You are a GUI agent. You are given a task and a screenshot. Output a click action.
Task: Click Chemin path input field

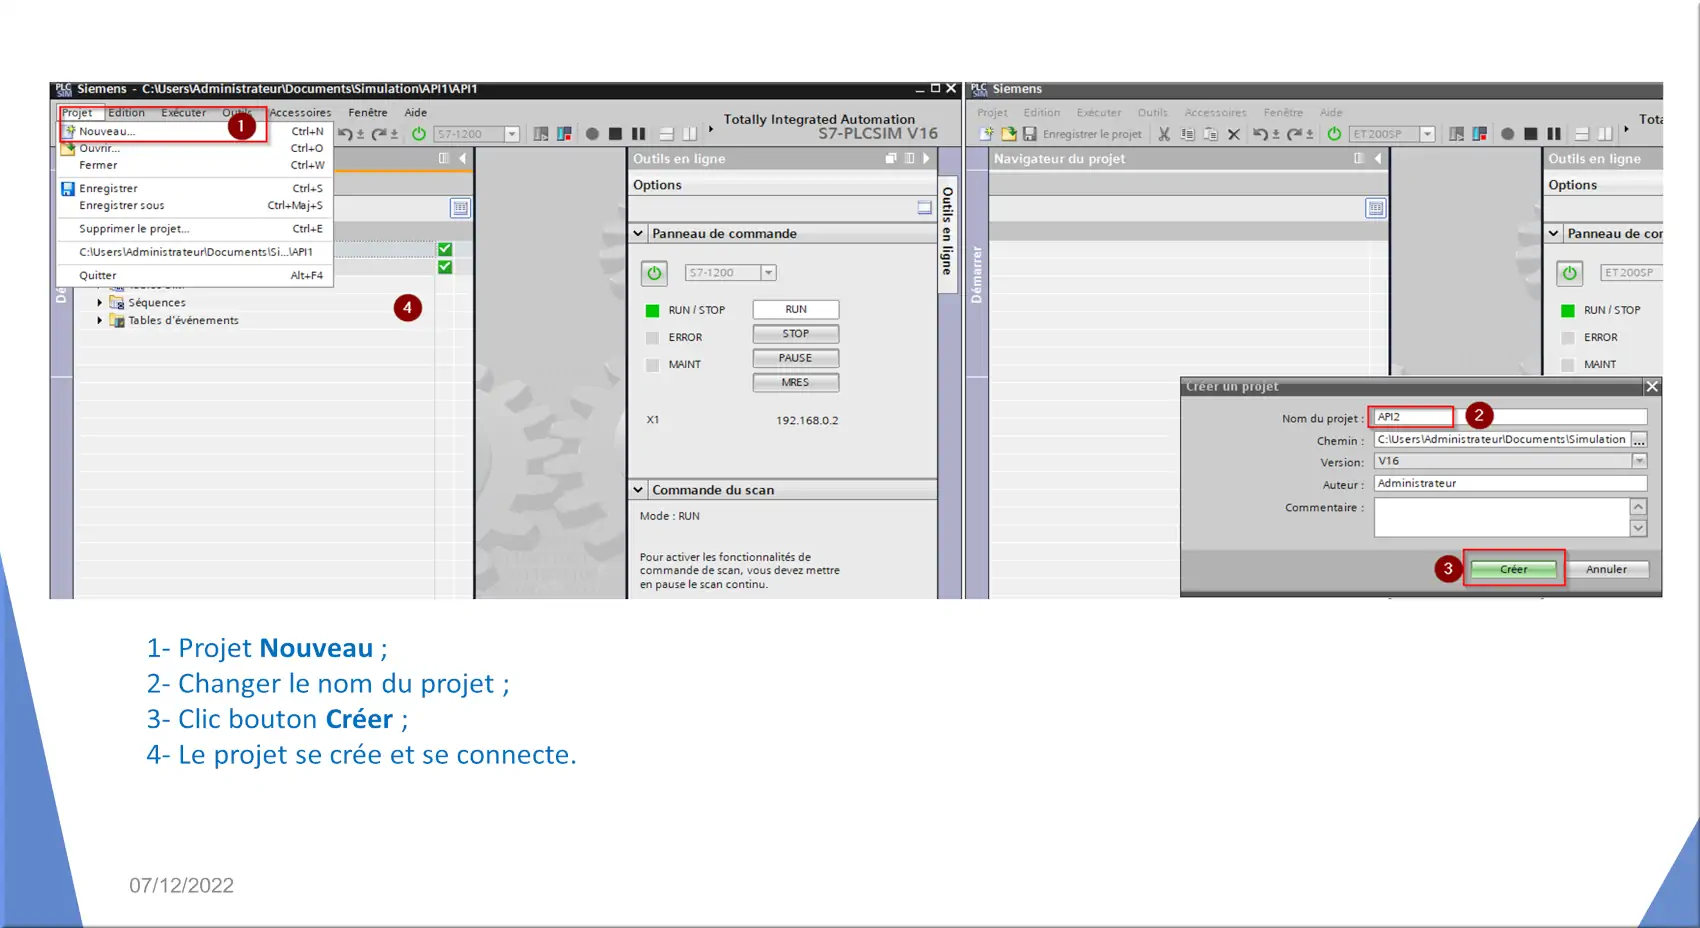tap(1502, 440)
